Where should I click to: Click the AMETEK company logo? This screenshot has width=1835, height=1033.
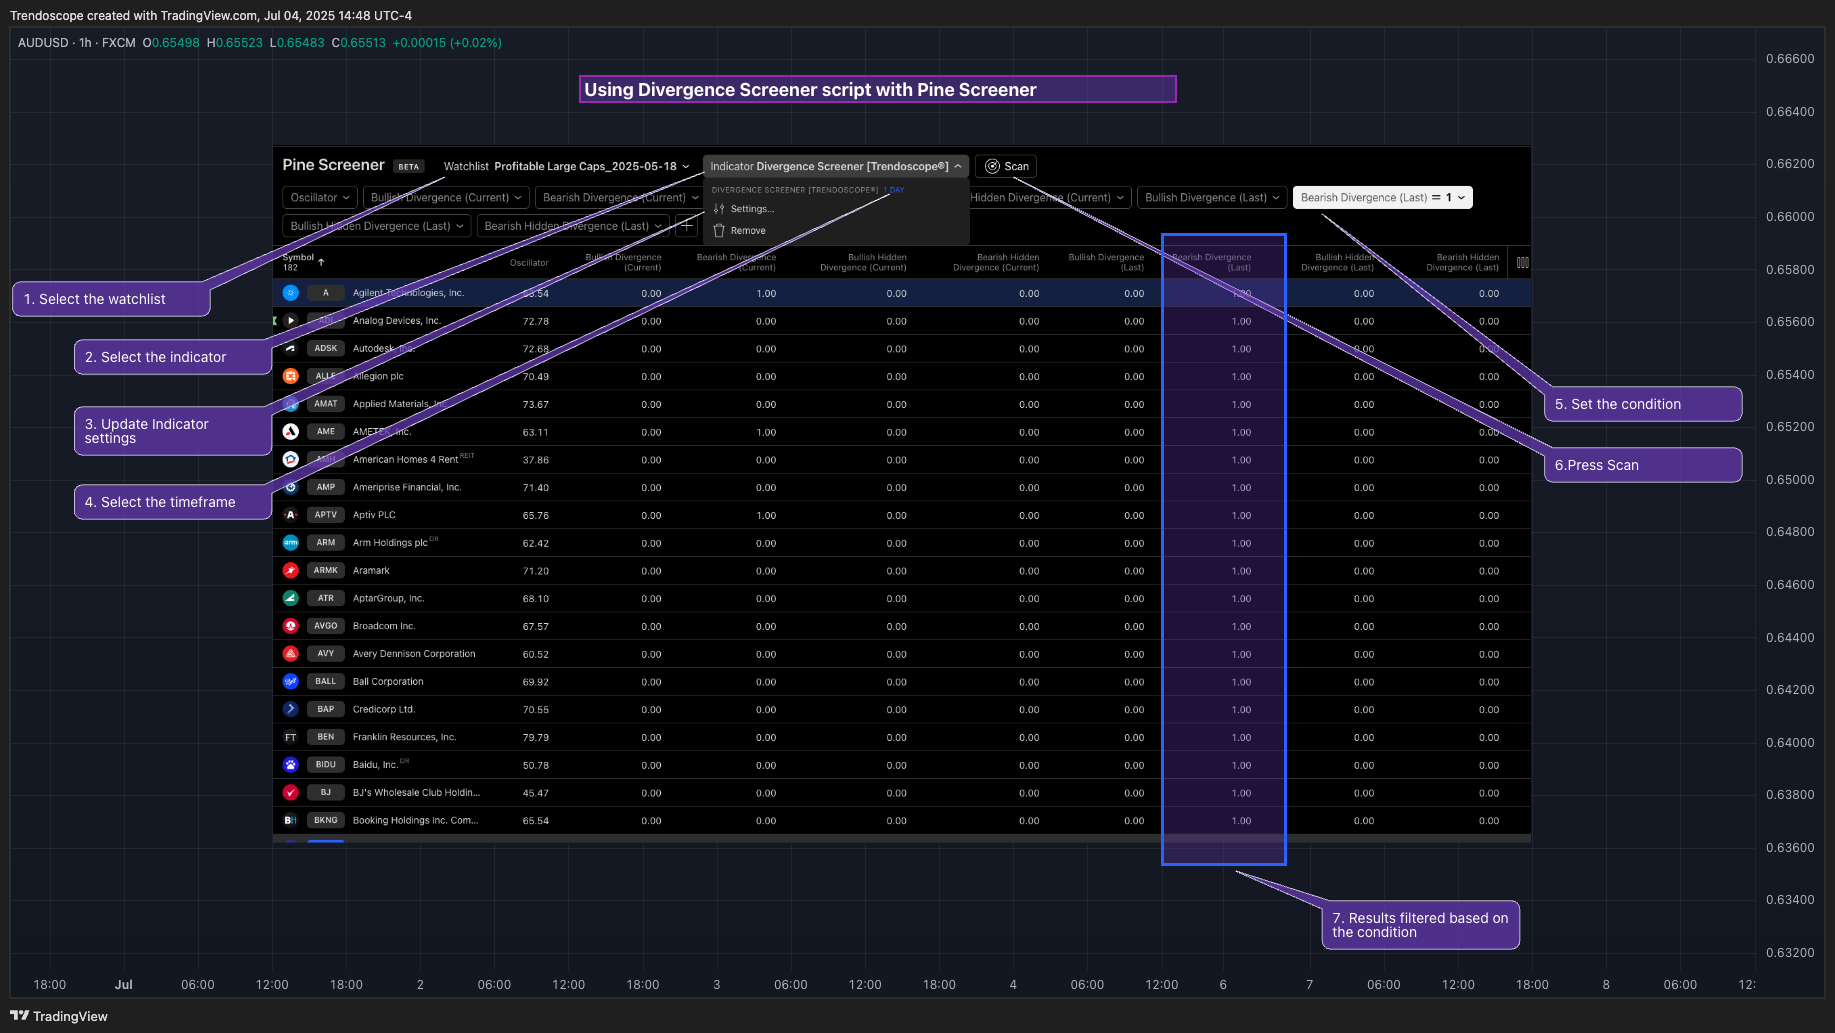point(290,432)
